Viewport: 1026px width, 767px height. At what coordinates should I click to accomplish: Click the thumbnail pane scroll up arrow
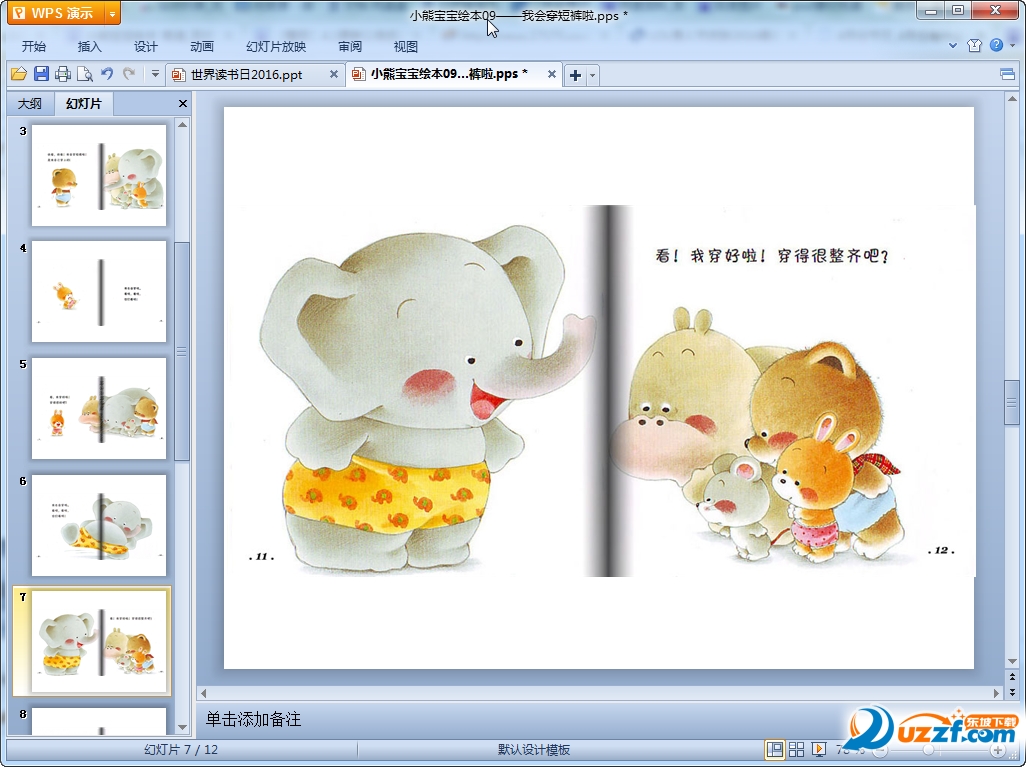pyautogui.click(x=183, y=124)
